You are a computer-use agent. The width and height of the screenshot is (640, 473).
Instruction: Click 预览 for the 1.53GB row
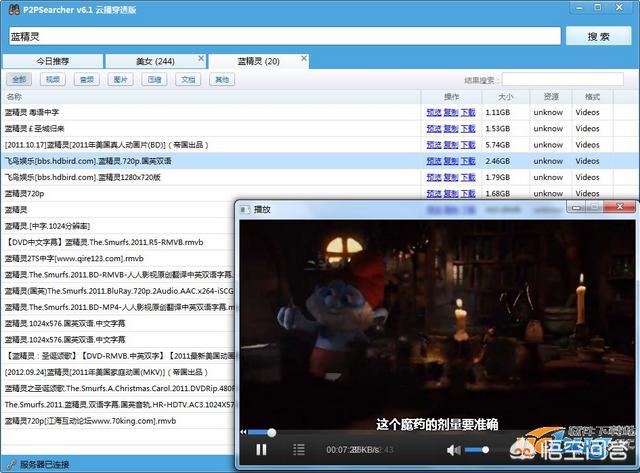tap(433, 129)
